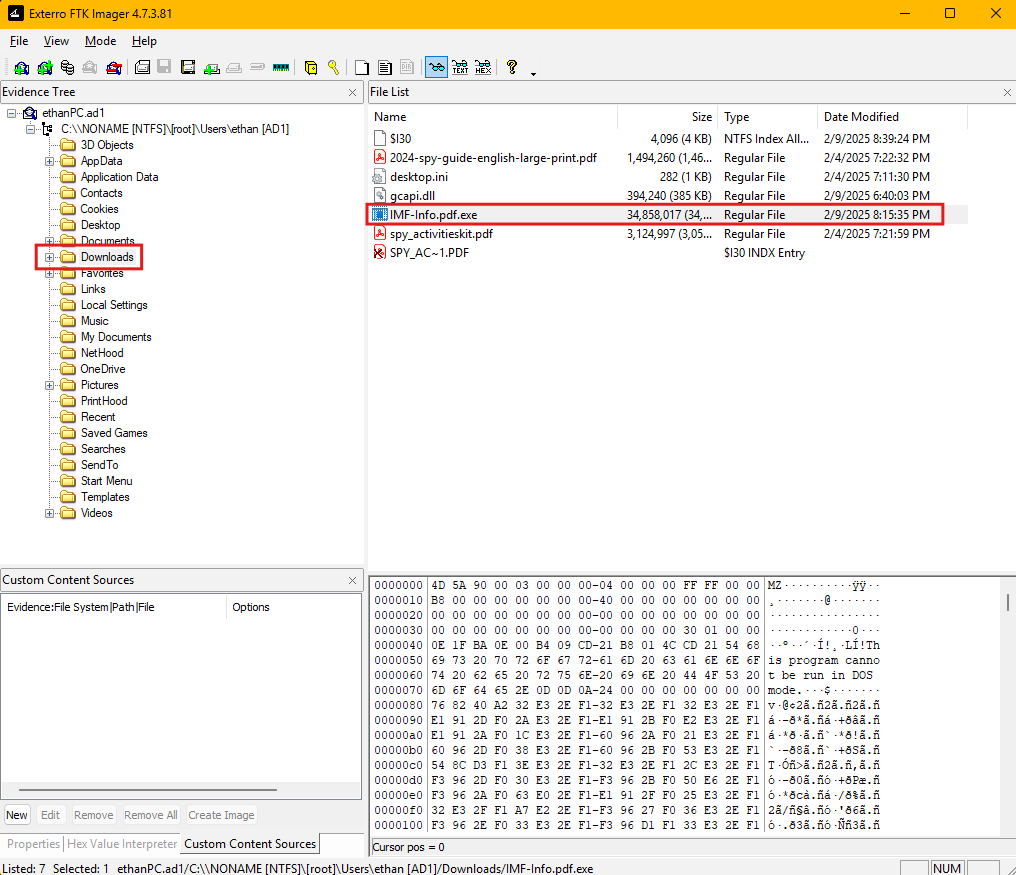
Task: Click the Remove All Evidence Items icon
Action: click(x=114, y=68)
